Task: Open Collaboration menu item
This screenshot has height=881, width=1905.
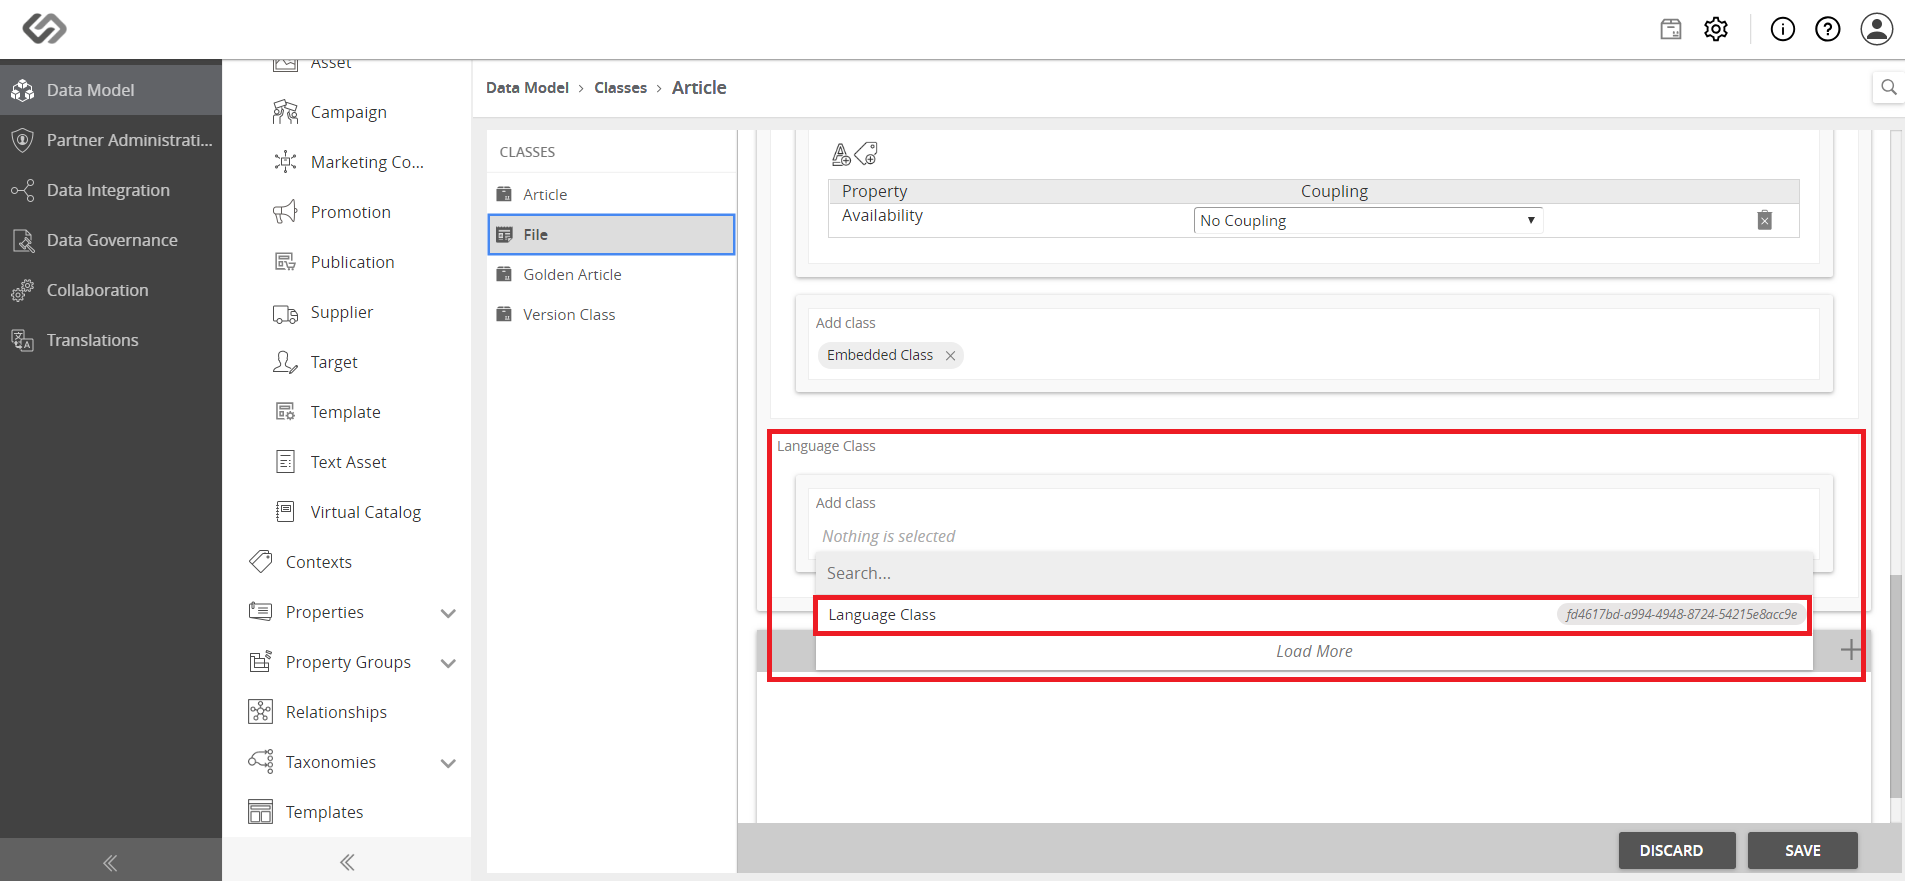Action: click(111, 290)
